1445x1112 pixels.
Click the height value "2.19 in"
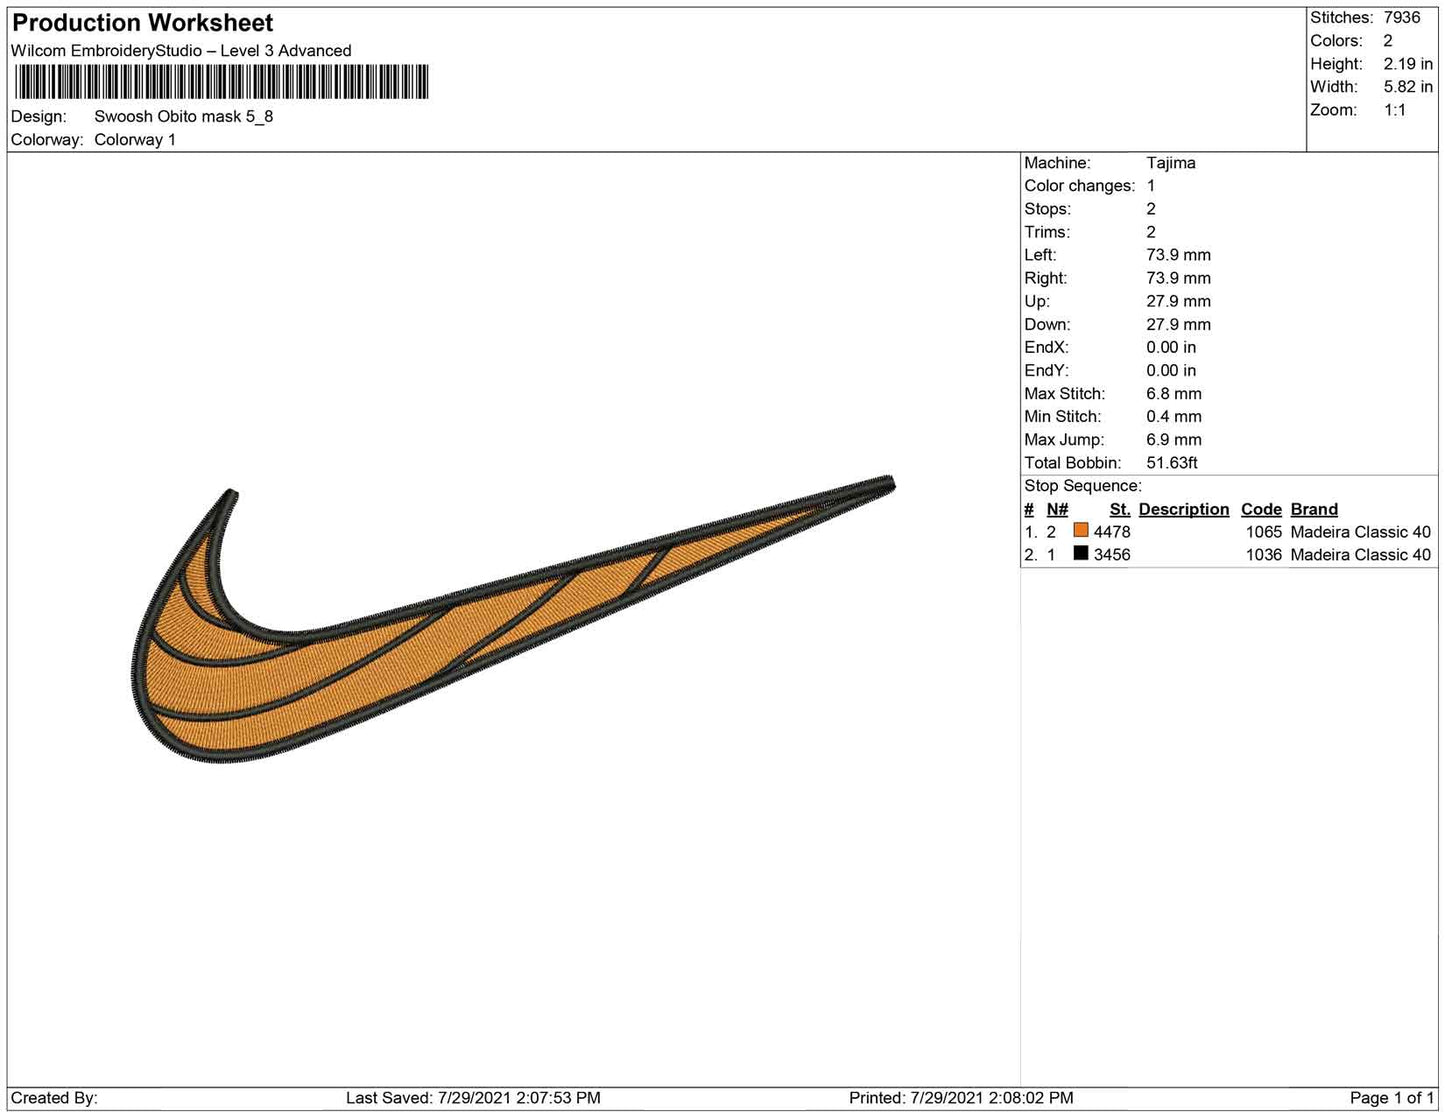click(1408, 64)
